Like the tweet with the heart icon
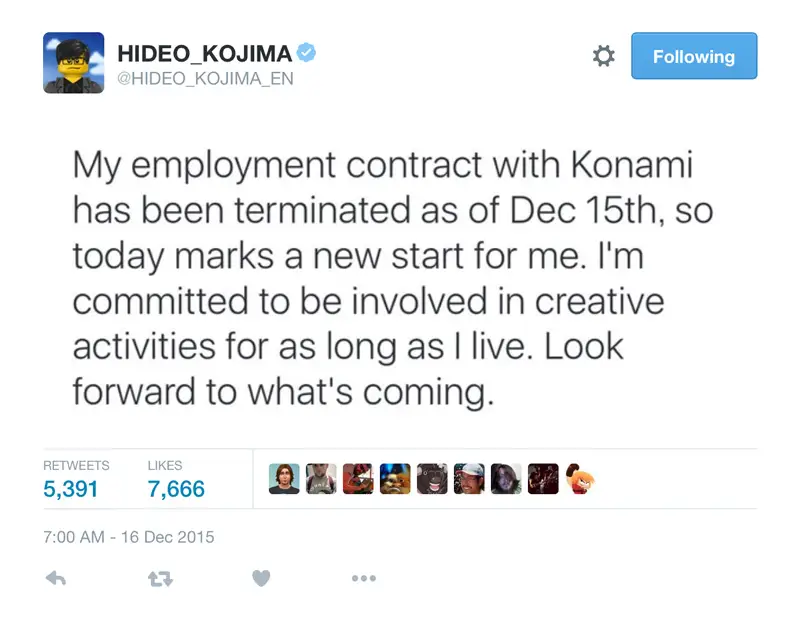800x624 pixels. pos(261,578)
